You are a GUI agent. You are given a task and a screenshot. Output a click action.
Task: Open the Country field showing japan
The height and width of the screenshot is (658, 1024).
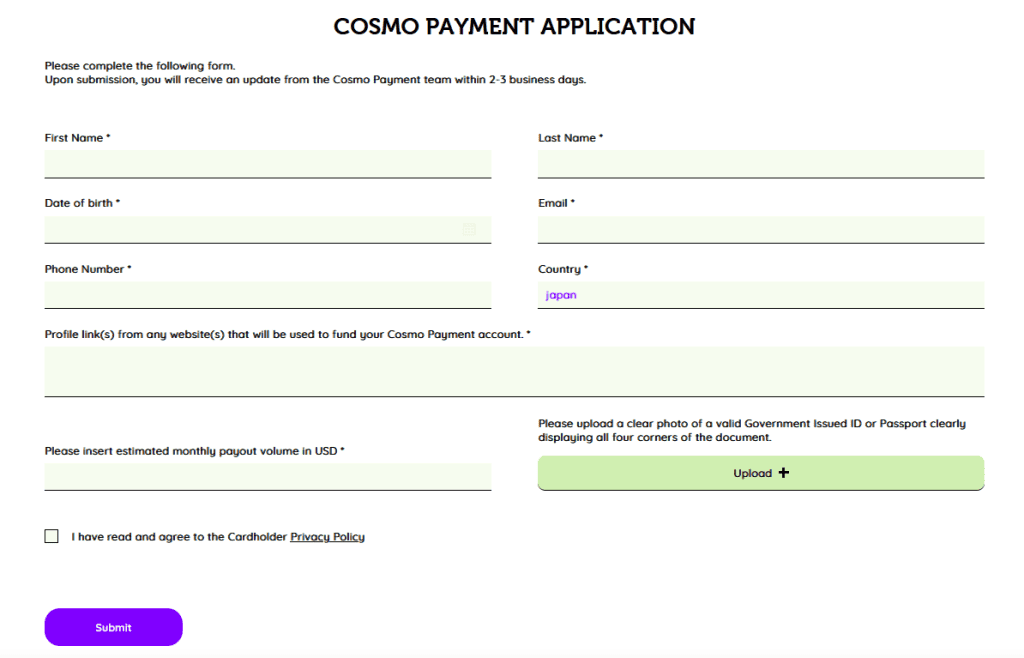pyautogui.click(x=761, y=295)
